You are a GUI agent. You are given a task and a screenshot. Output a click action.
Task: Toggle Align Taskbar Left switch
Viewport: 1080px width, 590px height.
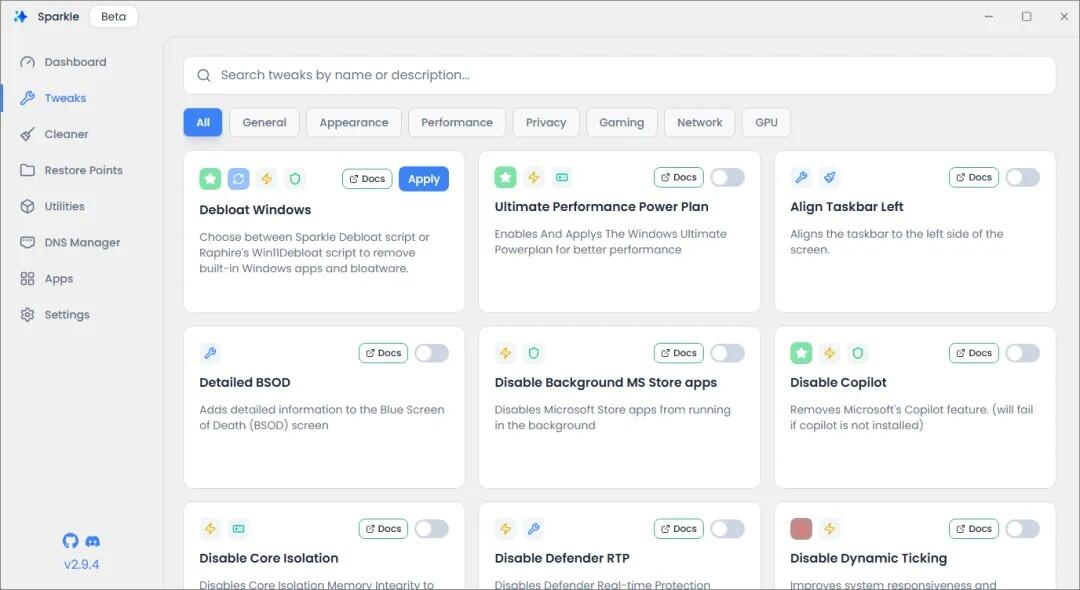[x=1023, y=178]
